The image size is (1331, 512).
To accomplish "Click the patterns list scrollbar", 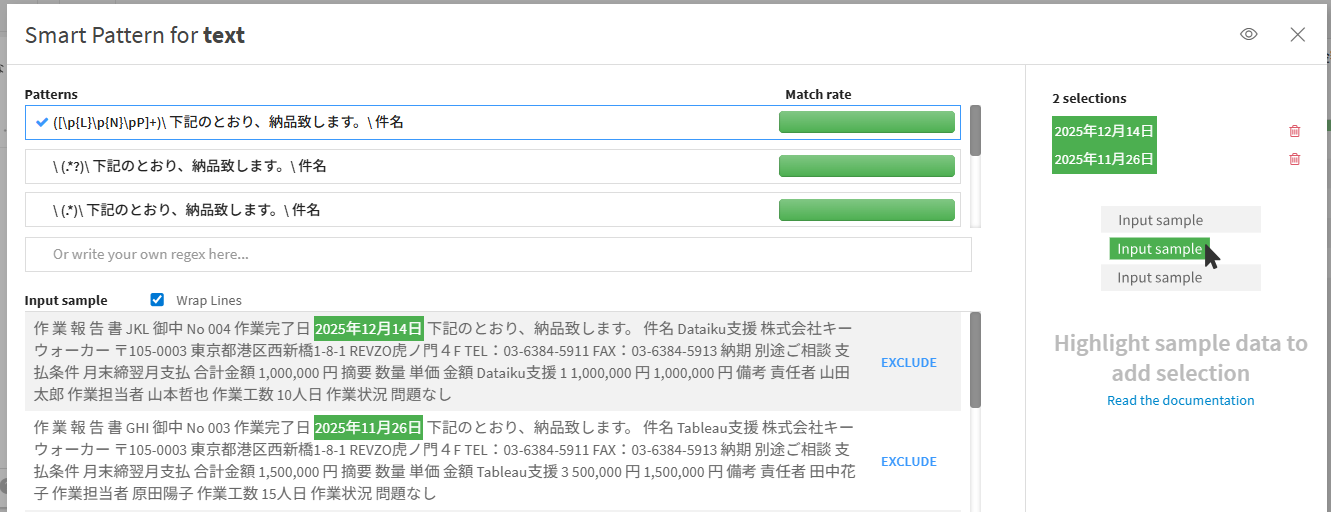I will (975, 131).
